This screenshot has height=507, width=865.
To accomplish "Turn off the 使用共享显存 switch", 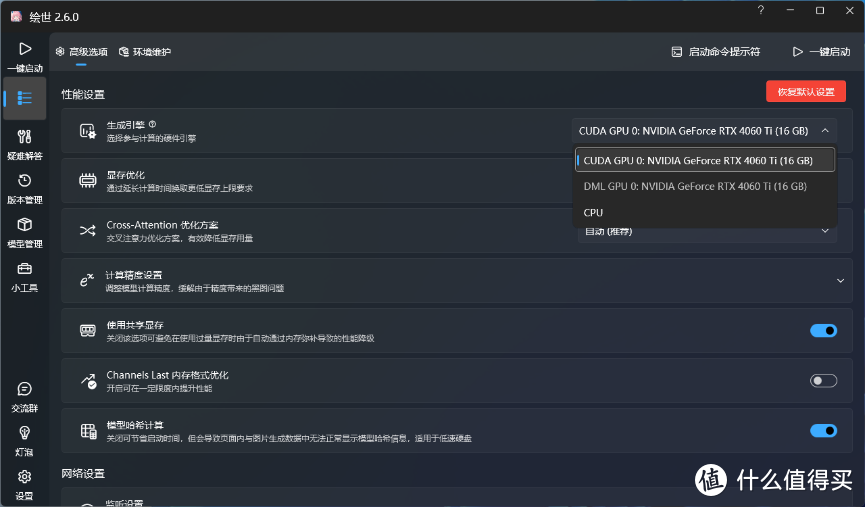I will 824,330.
